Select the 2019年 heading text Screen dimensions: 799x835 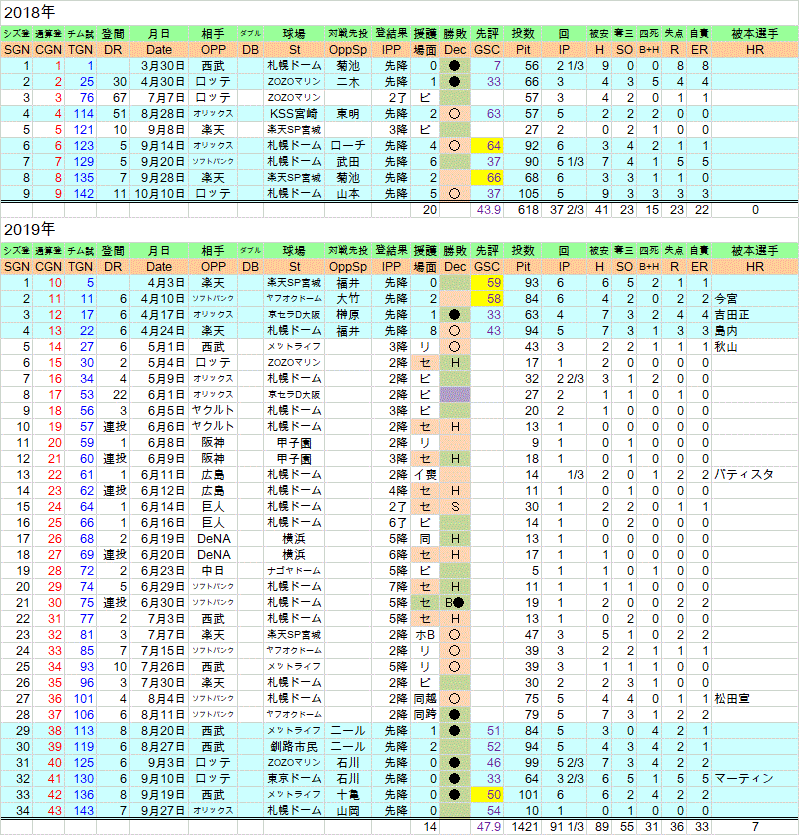(x=29, y=229)
